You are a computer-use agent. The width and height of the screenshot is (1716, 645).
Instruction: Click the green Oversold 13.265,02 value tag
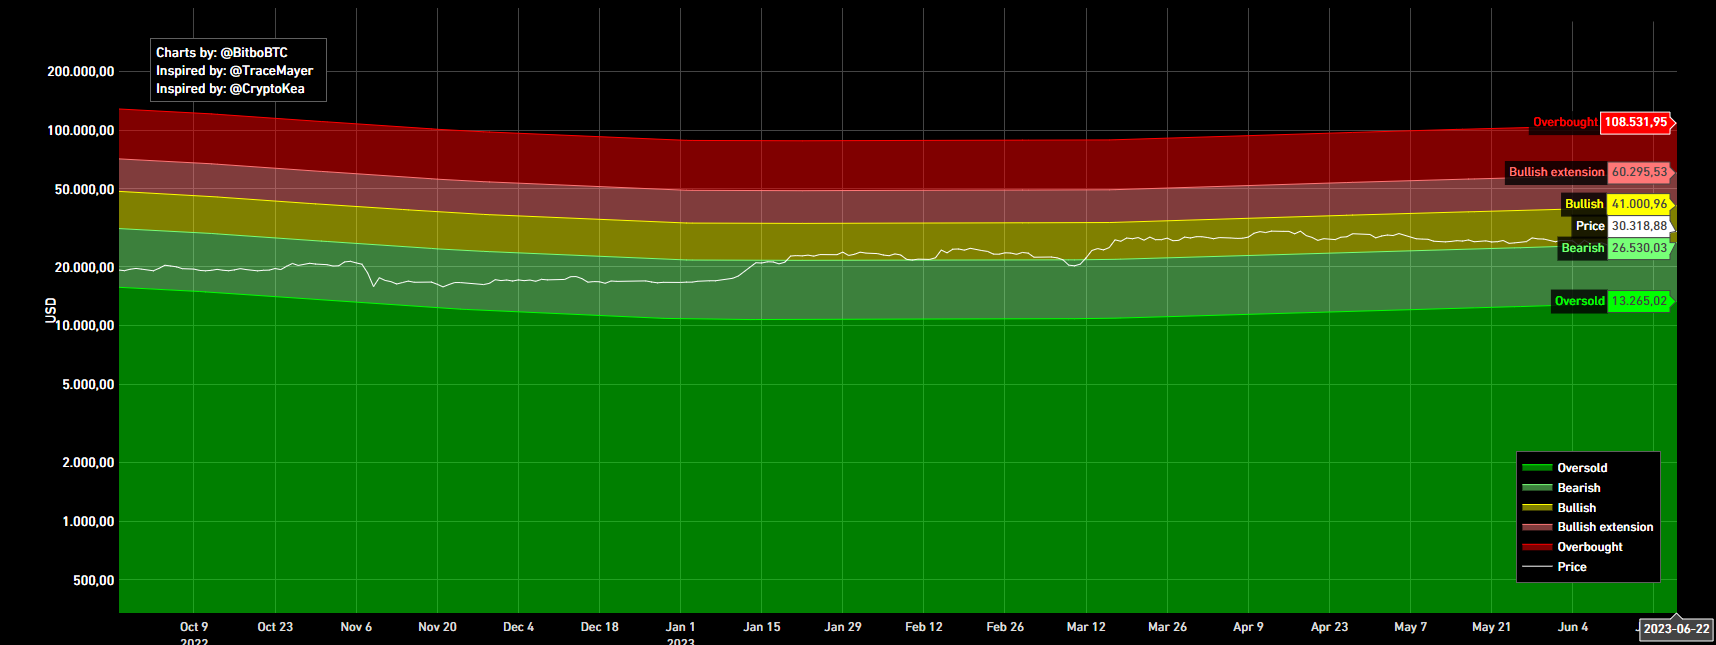pos(1639,301)
